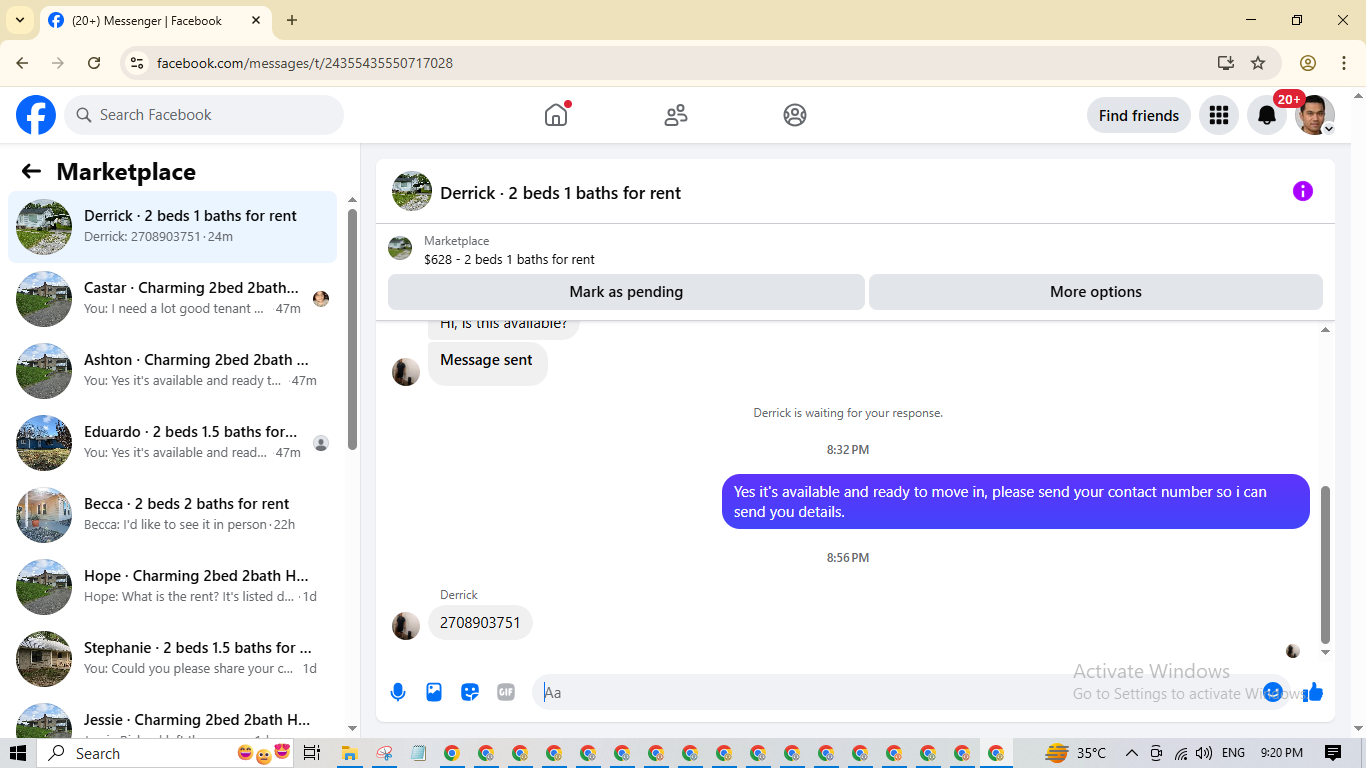Open Task View on the taskbar
Image resolution: width=1366 pixels, height=768 pixels.
pyautogui.click(x=311, y=753)
